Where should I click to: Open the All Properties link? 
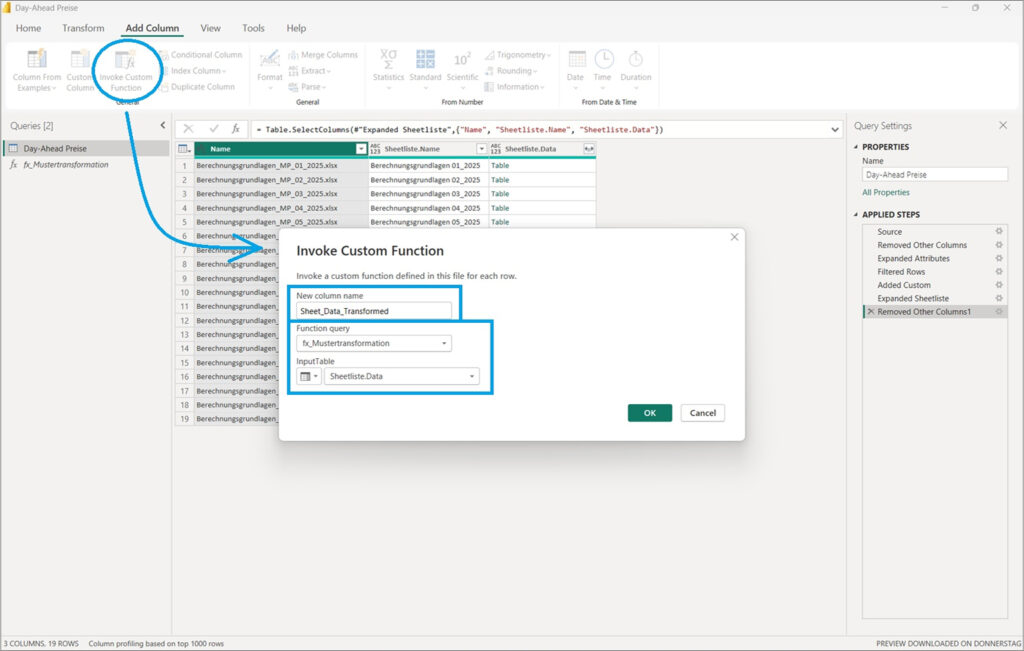(x=886, y=193)
